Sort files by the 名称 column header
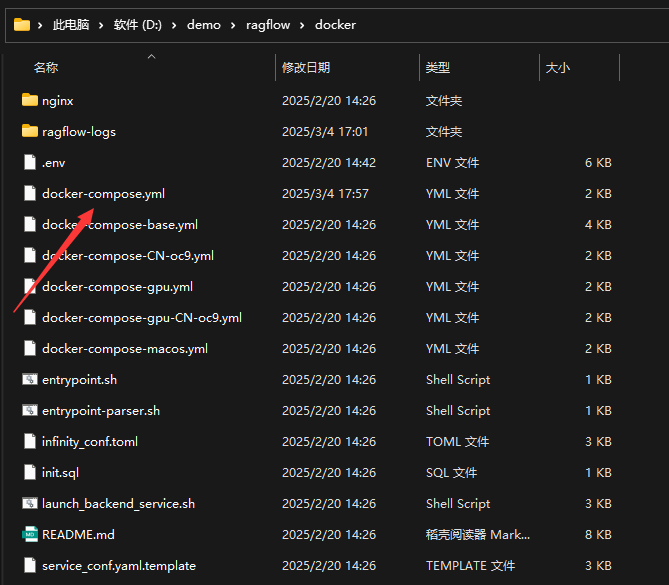This screenshot has height=585, width=669. 46,67
